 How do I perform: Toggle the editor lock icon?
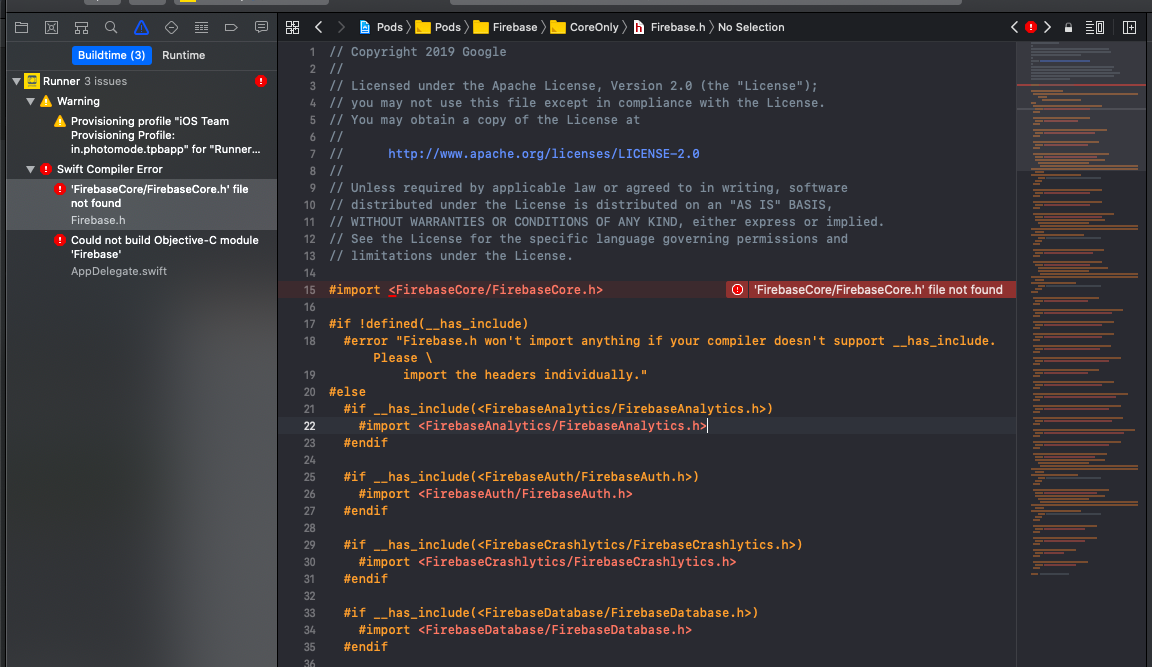[1069, 28]
